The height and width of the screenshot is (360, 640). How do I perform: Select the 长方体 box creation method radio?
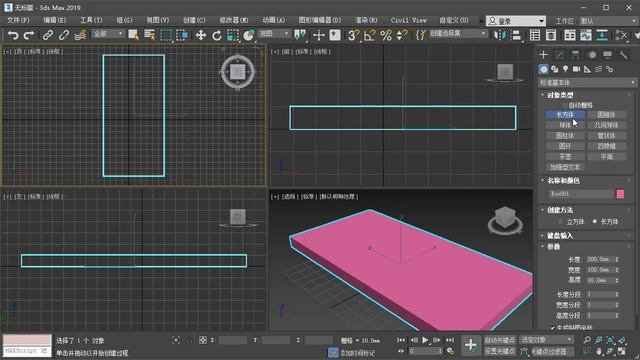click(x=595, y=222)
